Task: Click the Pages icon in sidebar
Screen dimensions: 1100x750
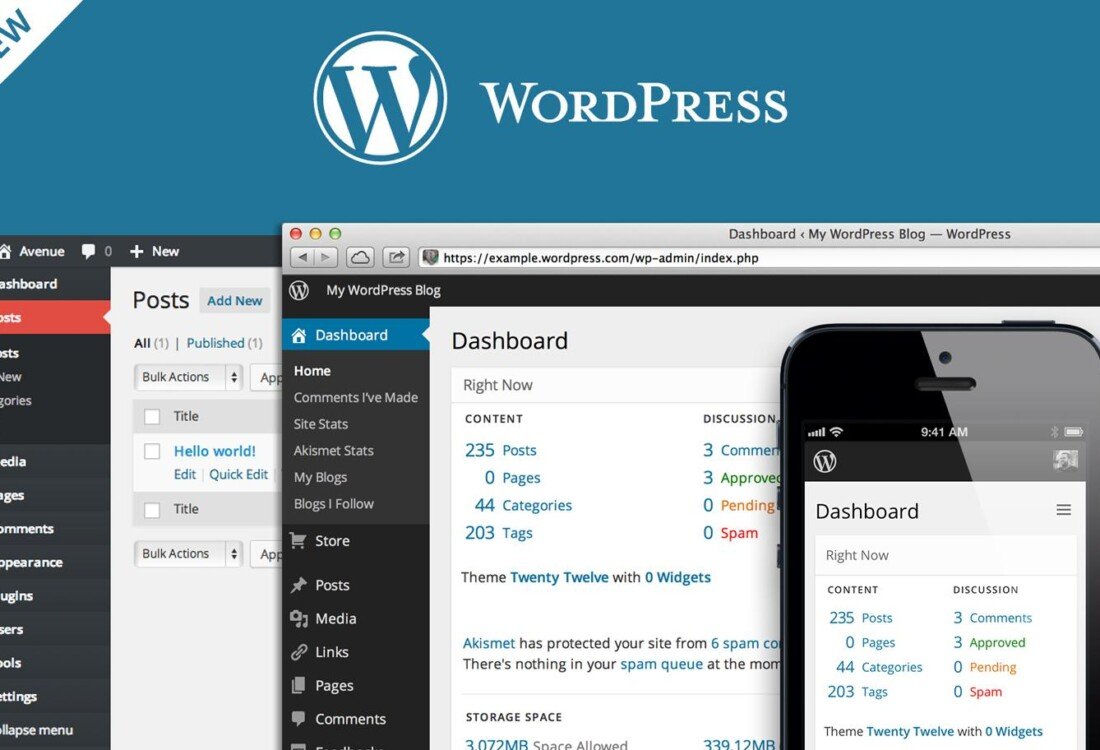Action: click(299, 685)
